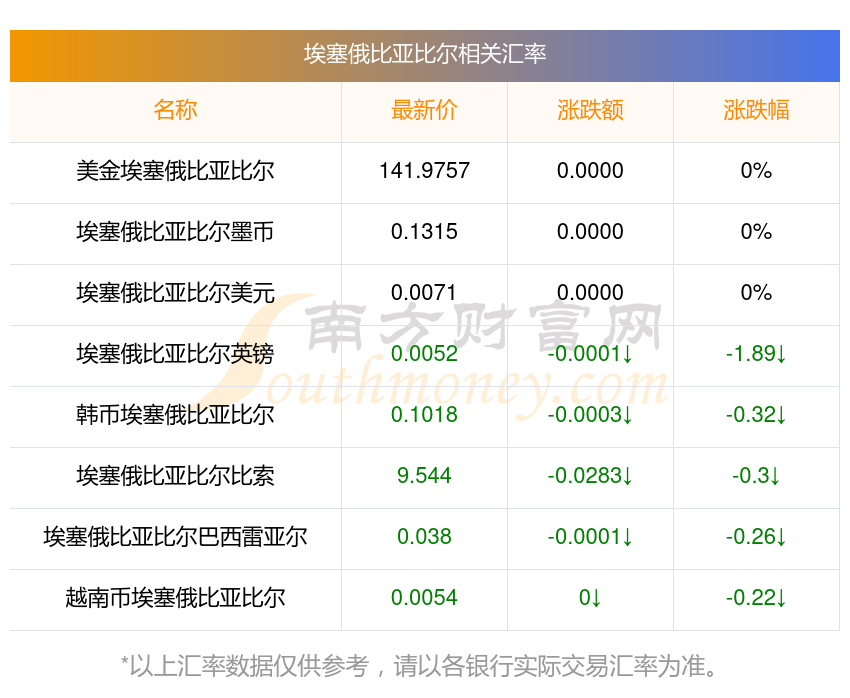
Task: Click the change value 0↓
Action: click(x=590, y=598)
